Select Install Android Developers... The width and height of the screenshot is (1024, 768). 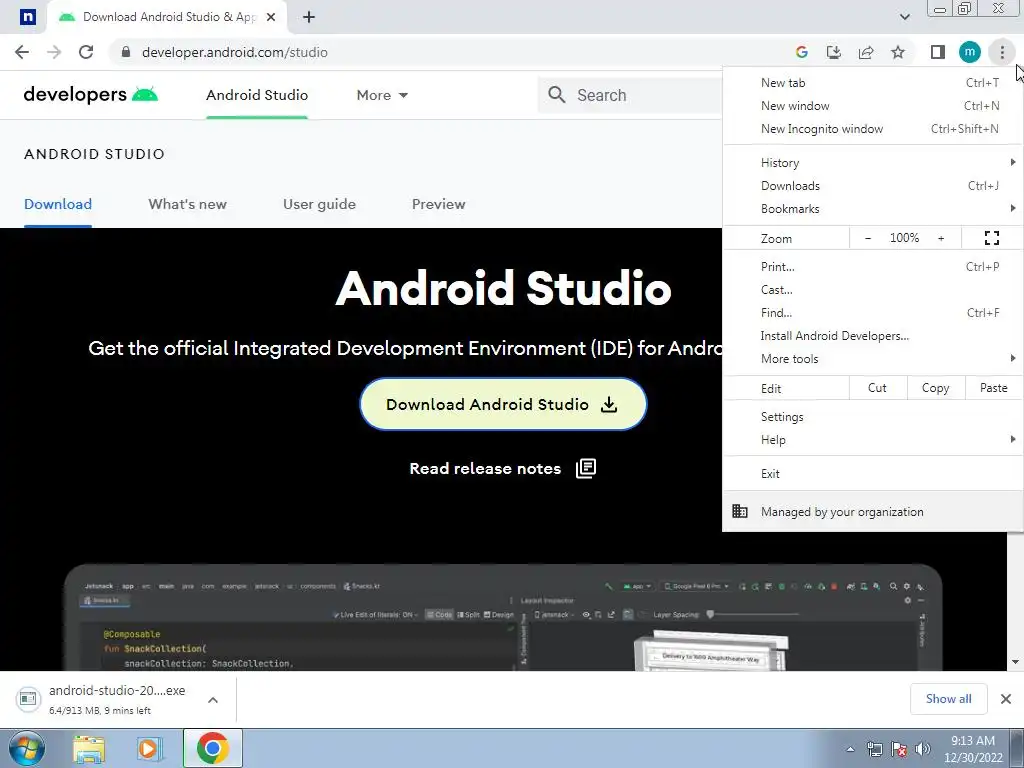pyautogui.click(x=873, y=336)
